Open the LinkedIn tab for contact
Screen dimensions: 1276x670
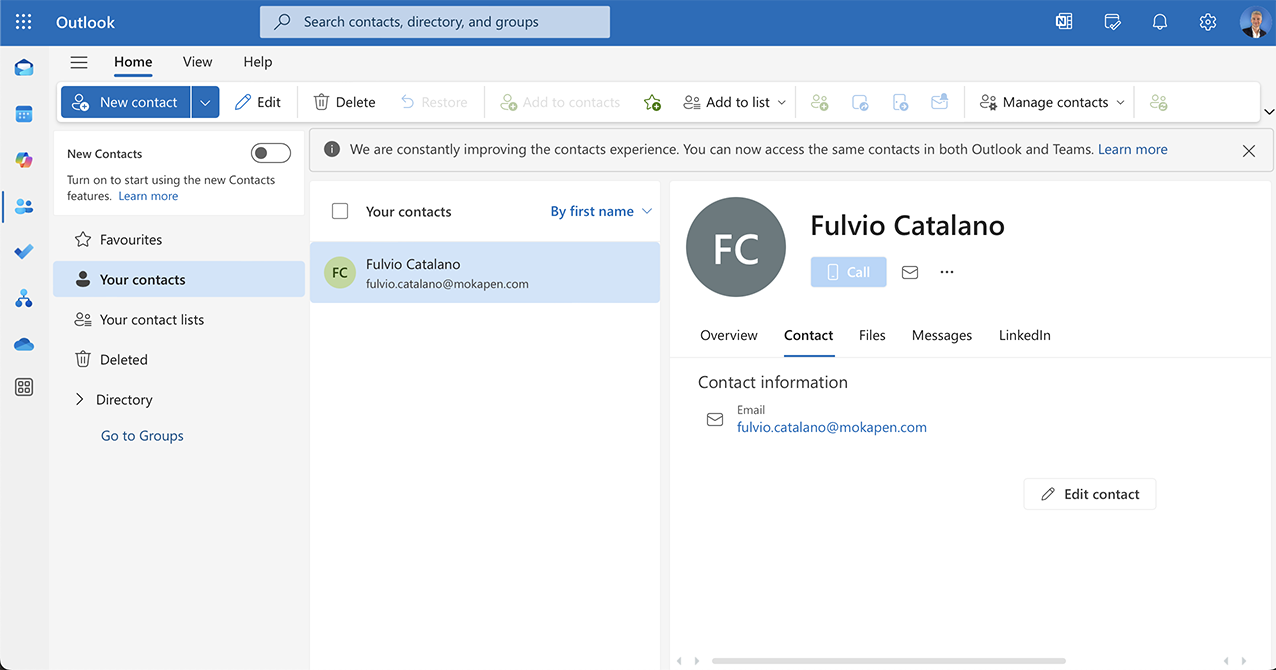tap(1024, 335)
